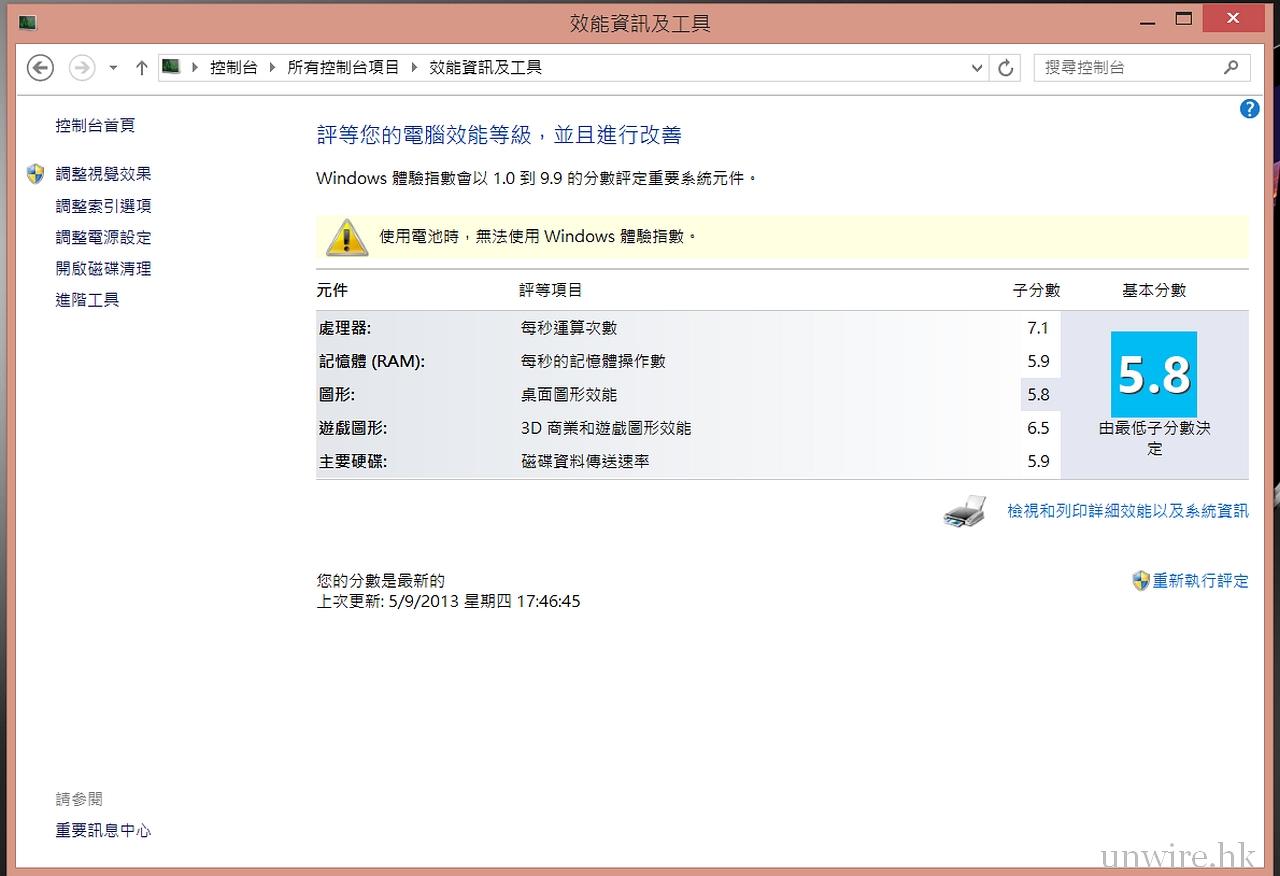Click 檢視和列印詳細效能以及系統資訊 link
This screenshot has width=1280, height=876.
pyautogui.click(x=1127, y=511)
